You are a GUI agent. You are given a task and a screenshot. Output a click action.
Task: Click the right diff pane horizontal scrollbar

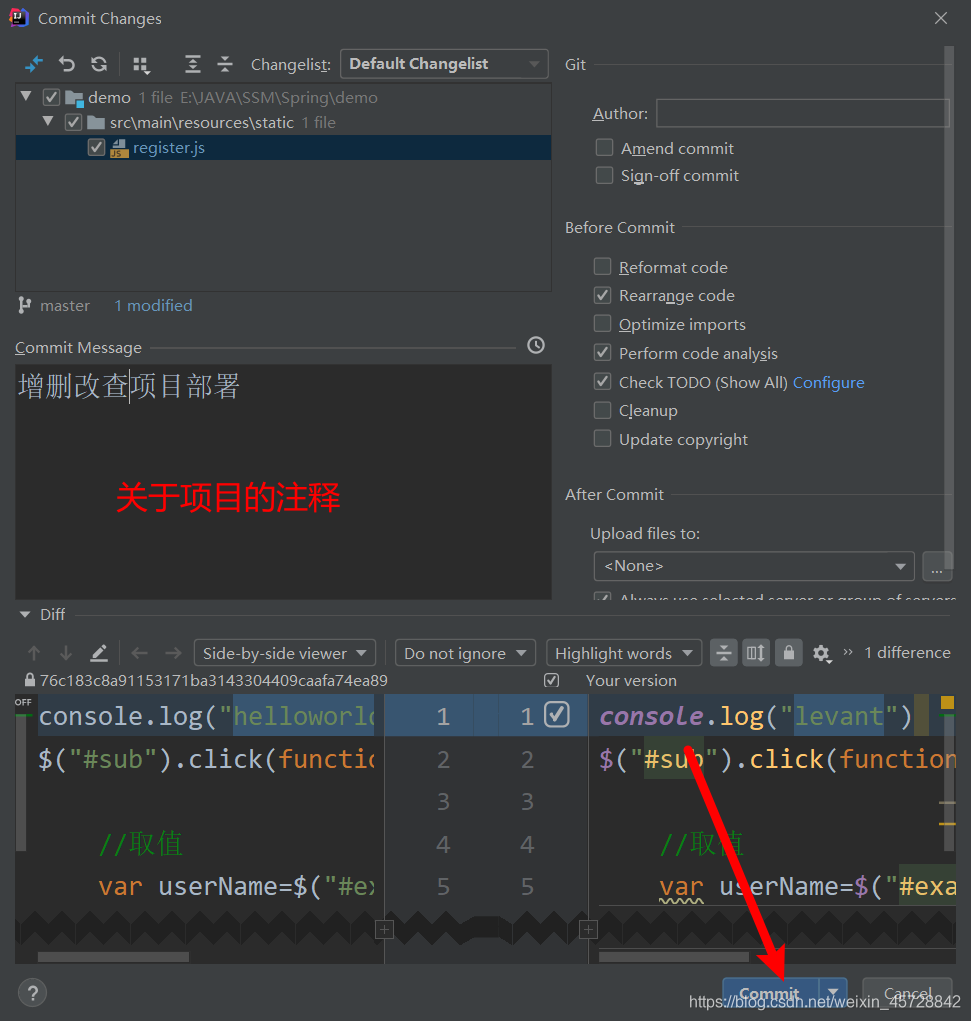[x=673, y=957]
